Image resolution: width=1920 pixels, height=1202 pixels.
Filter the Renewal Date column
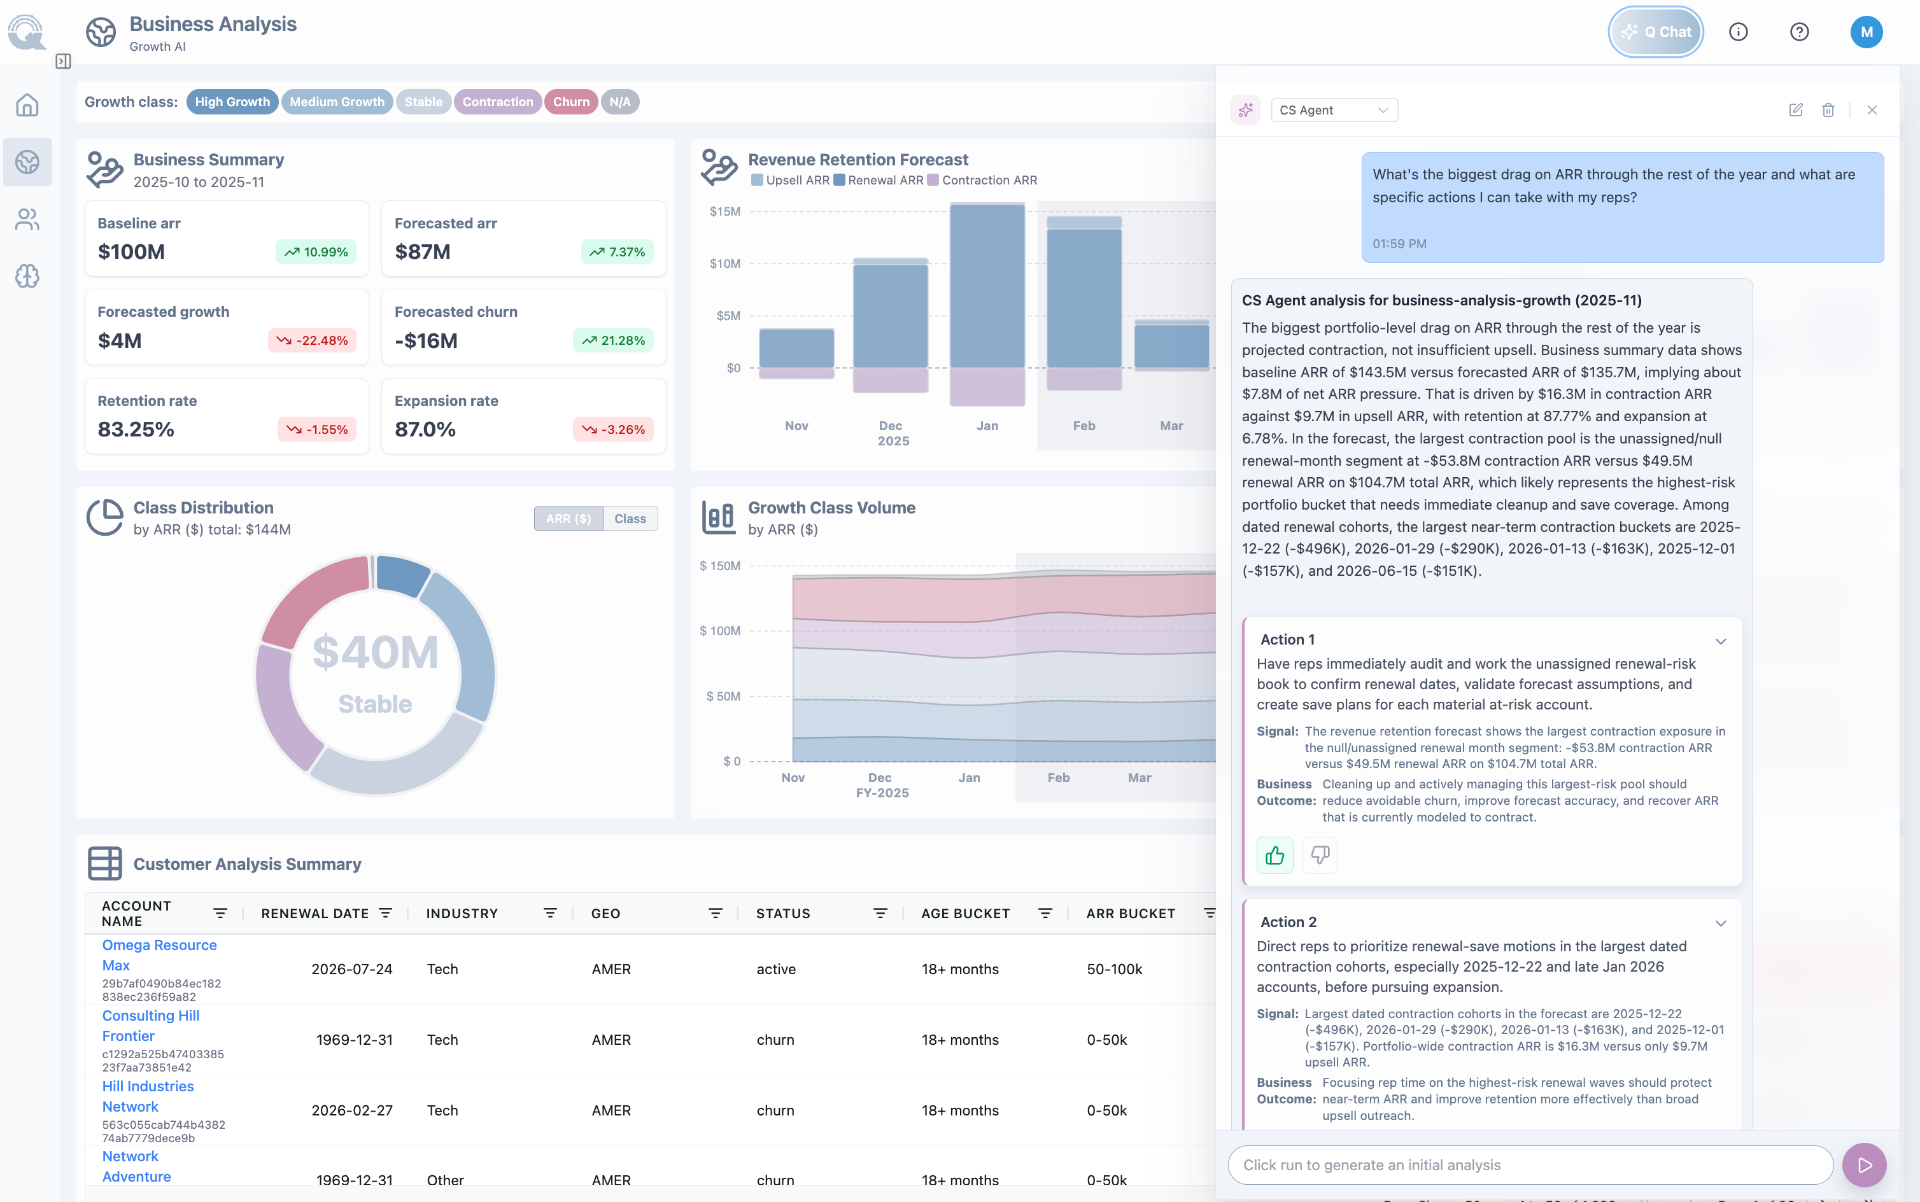point(385,913)
